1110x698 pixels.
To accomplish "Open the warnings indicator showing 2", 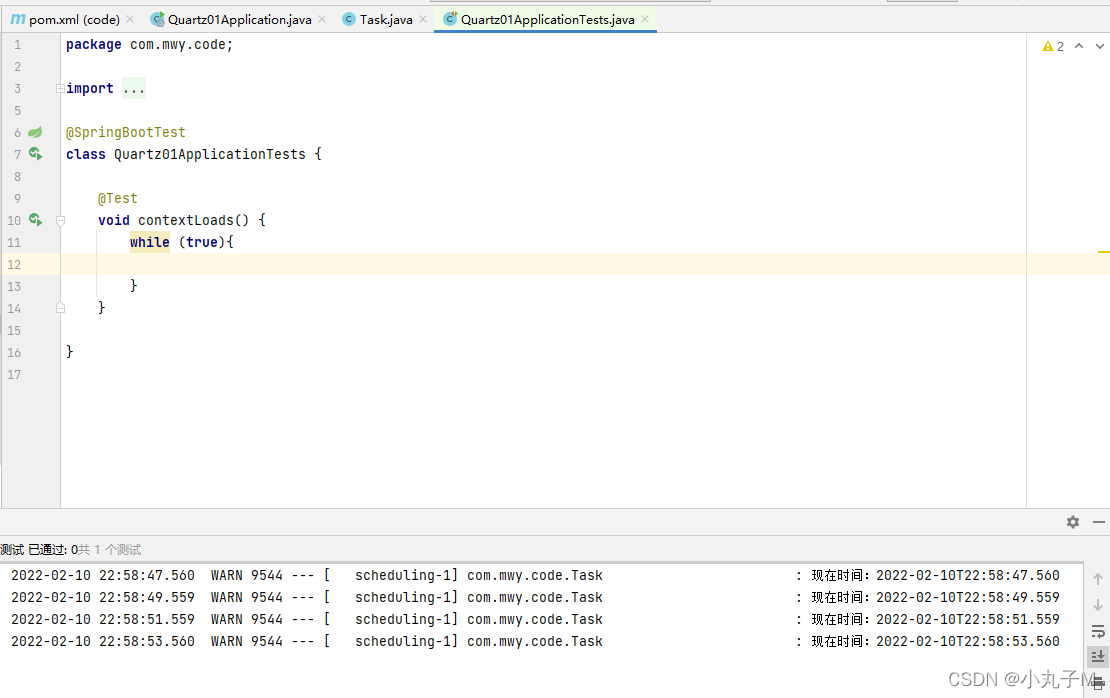I will [1053, 47].
